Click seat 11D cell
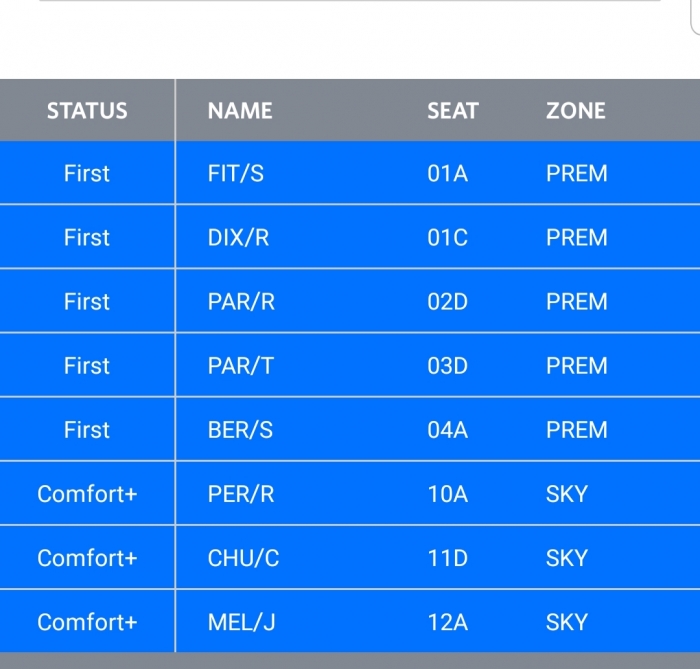 click(447, 558)
